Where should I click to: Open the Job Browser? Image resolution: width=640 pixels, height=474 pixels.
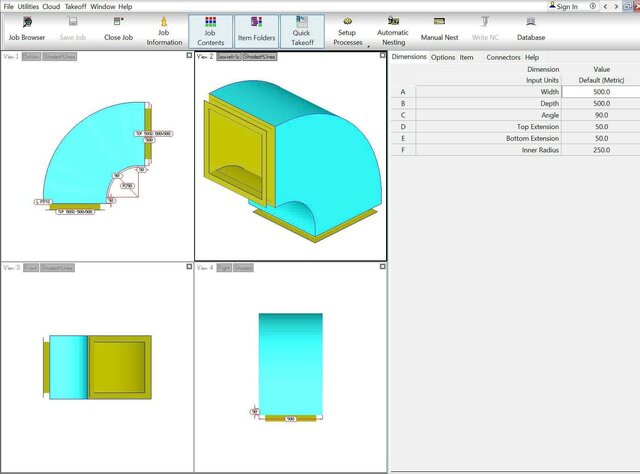(26, 29)
